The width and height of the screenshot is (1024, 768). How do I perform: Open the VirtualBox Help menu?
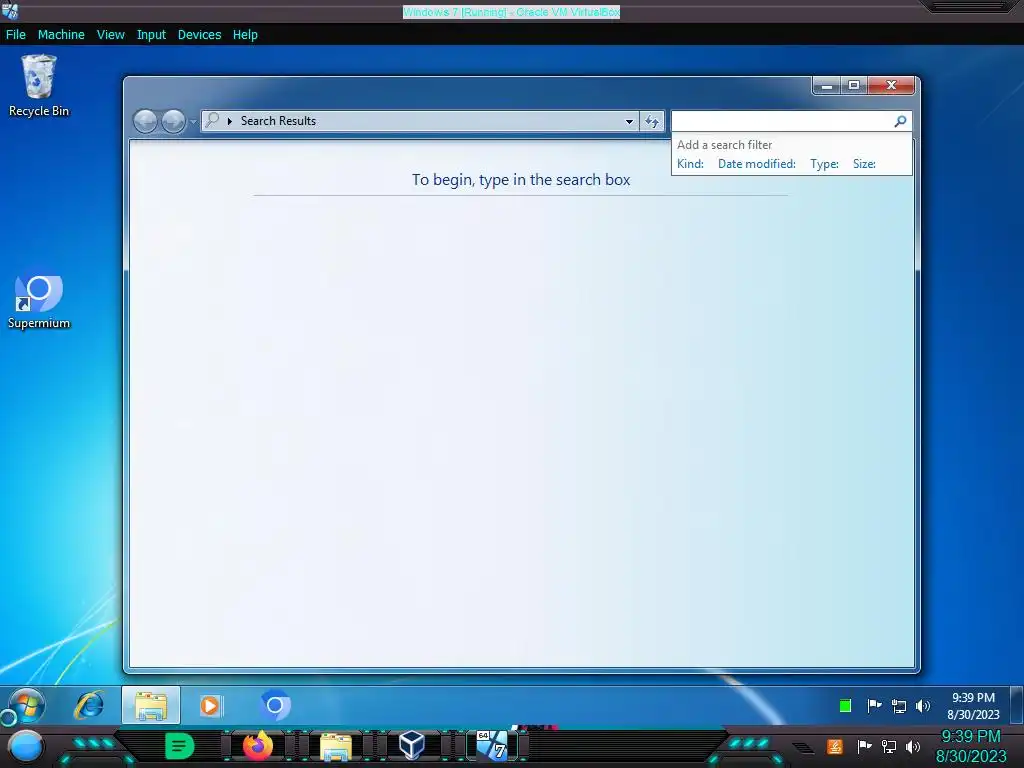point(245,35)
